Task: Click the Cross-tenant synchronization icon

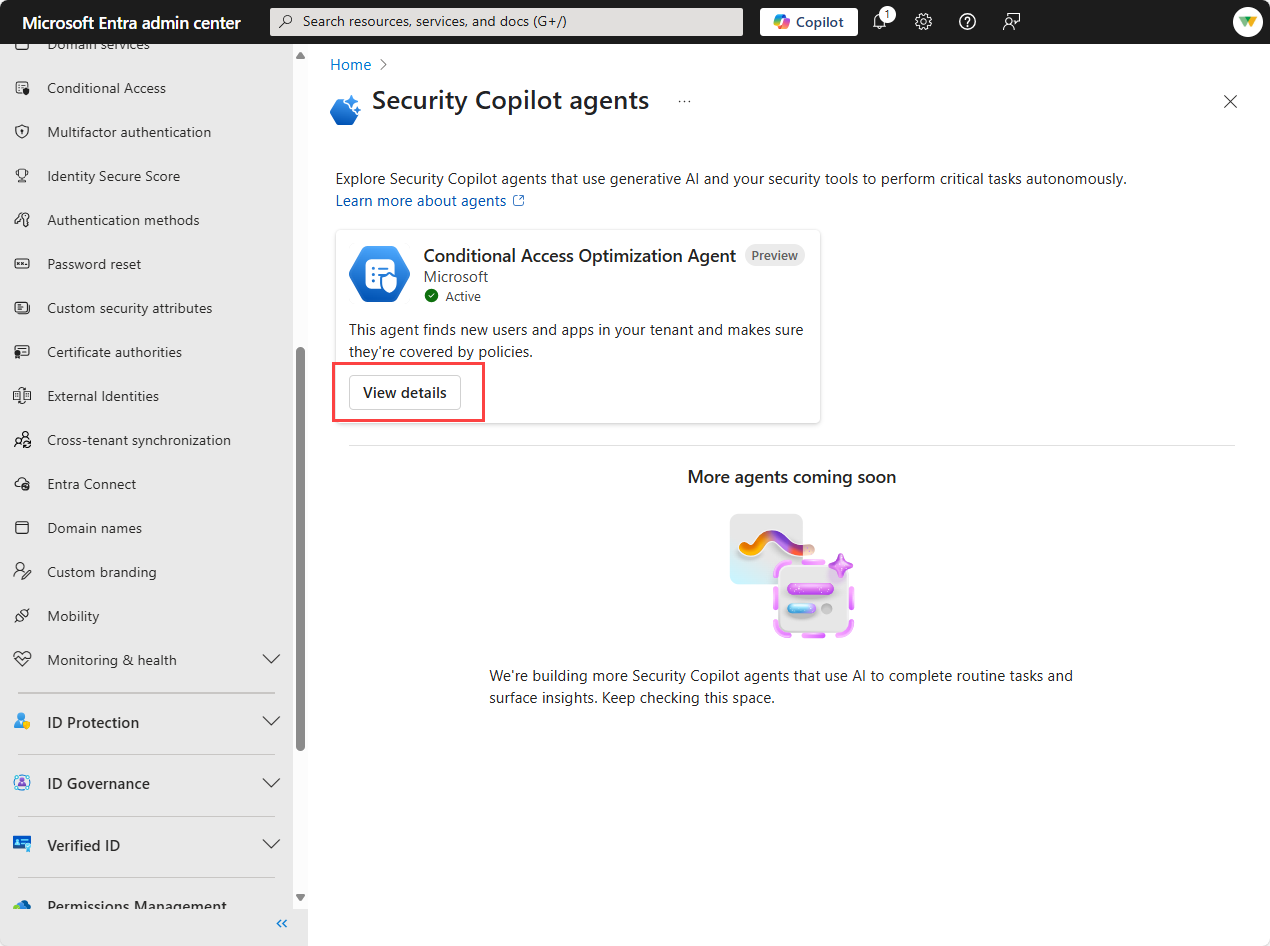Action: [x=22, y=440]
